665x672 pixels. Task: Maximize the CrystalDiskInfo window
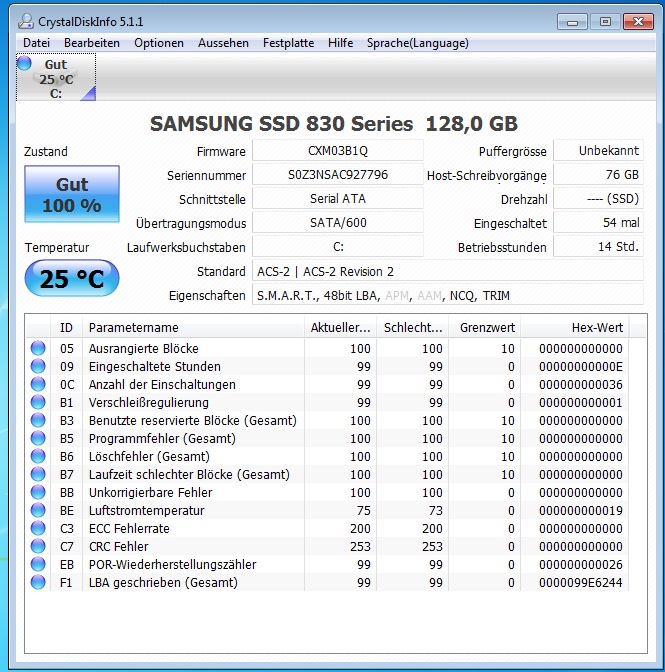[x=605, y=21]
